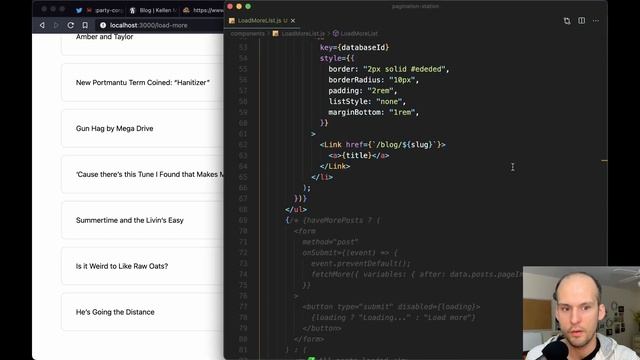640x360 pixels.
Task: Open the 'Amber and Taylor' post
Action: point(104,37)
